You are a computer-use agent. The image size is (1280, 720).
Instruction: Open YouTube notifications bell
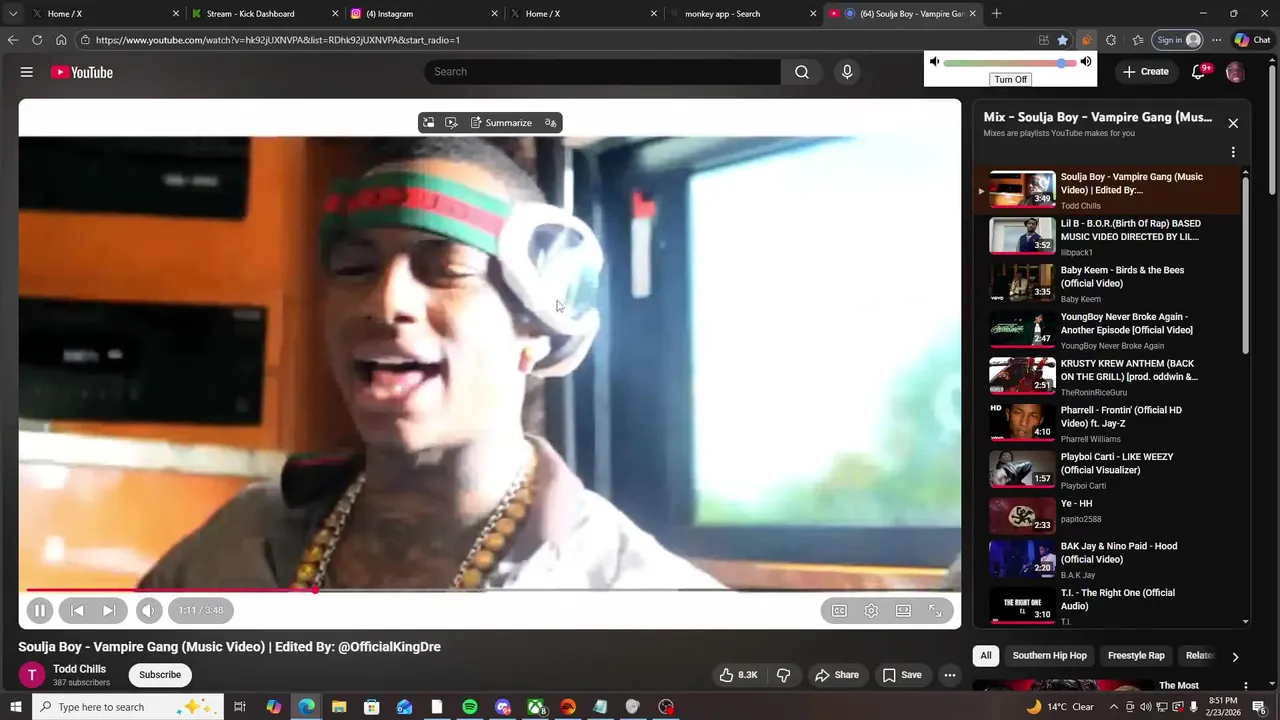point(1199,72)
